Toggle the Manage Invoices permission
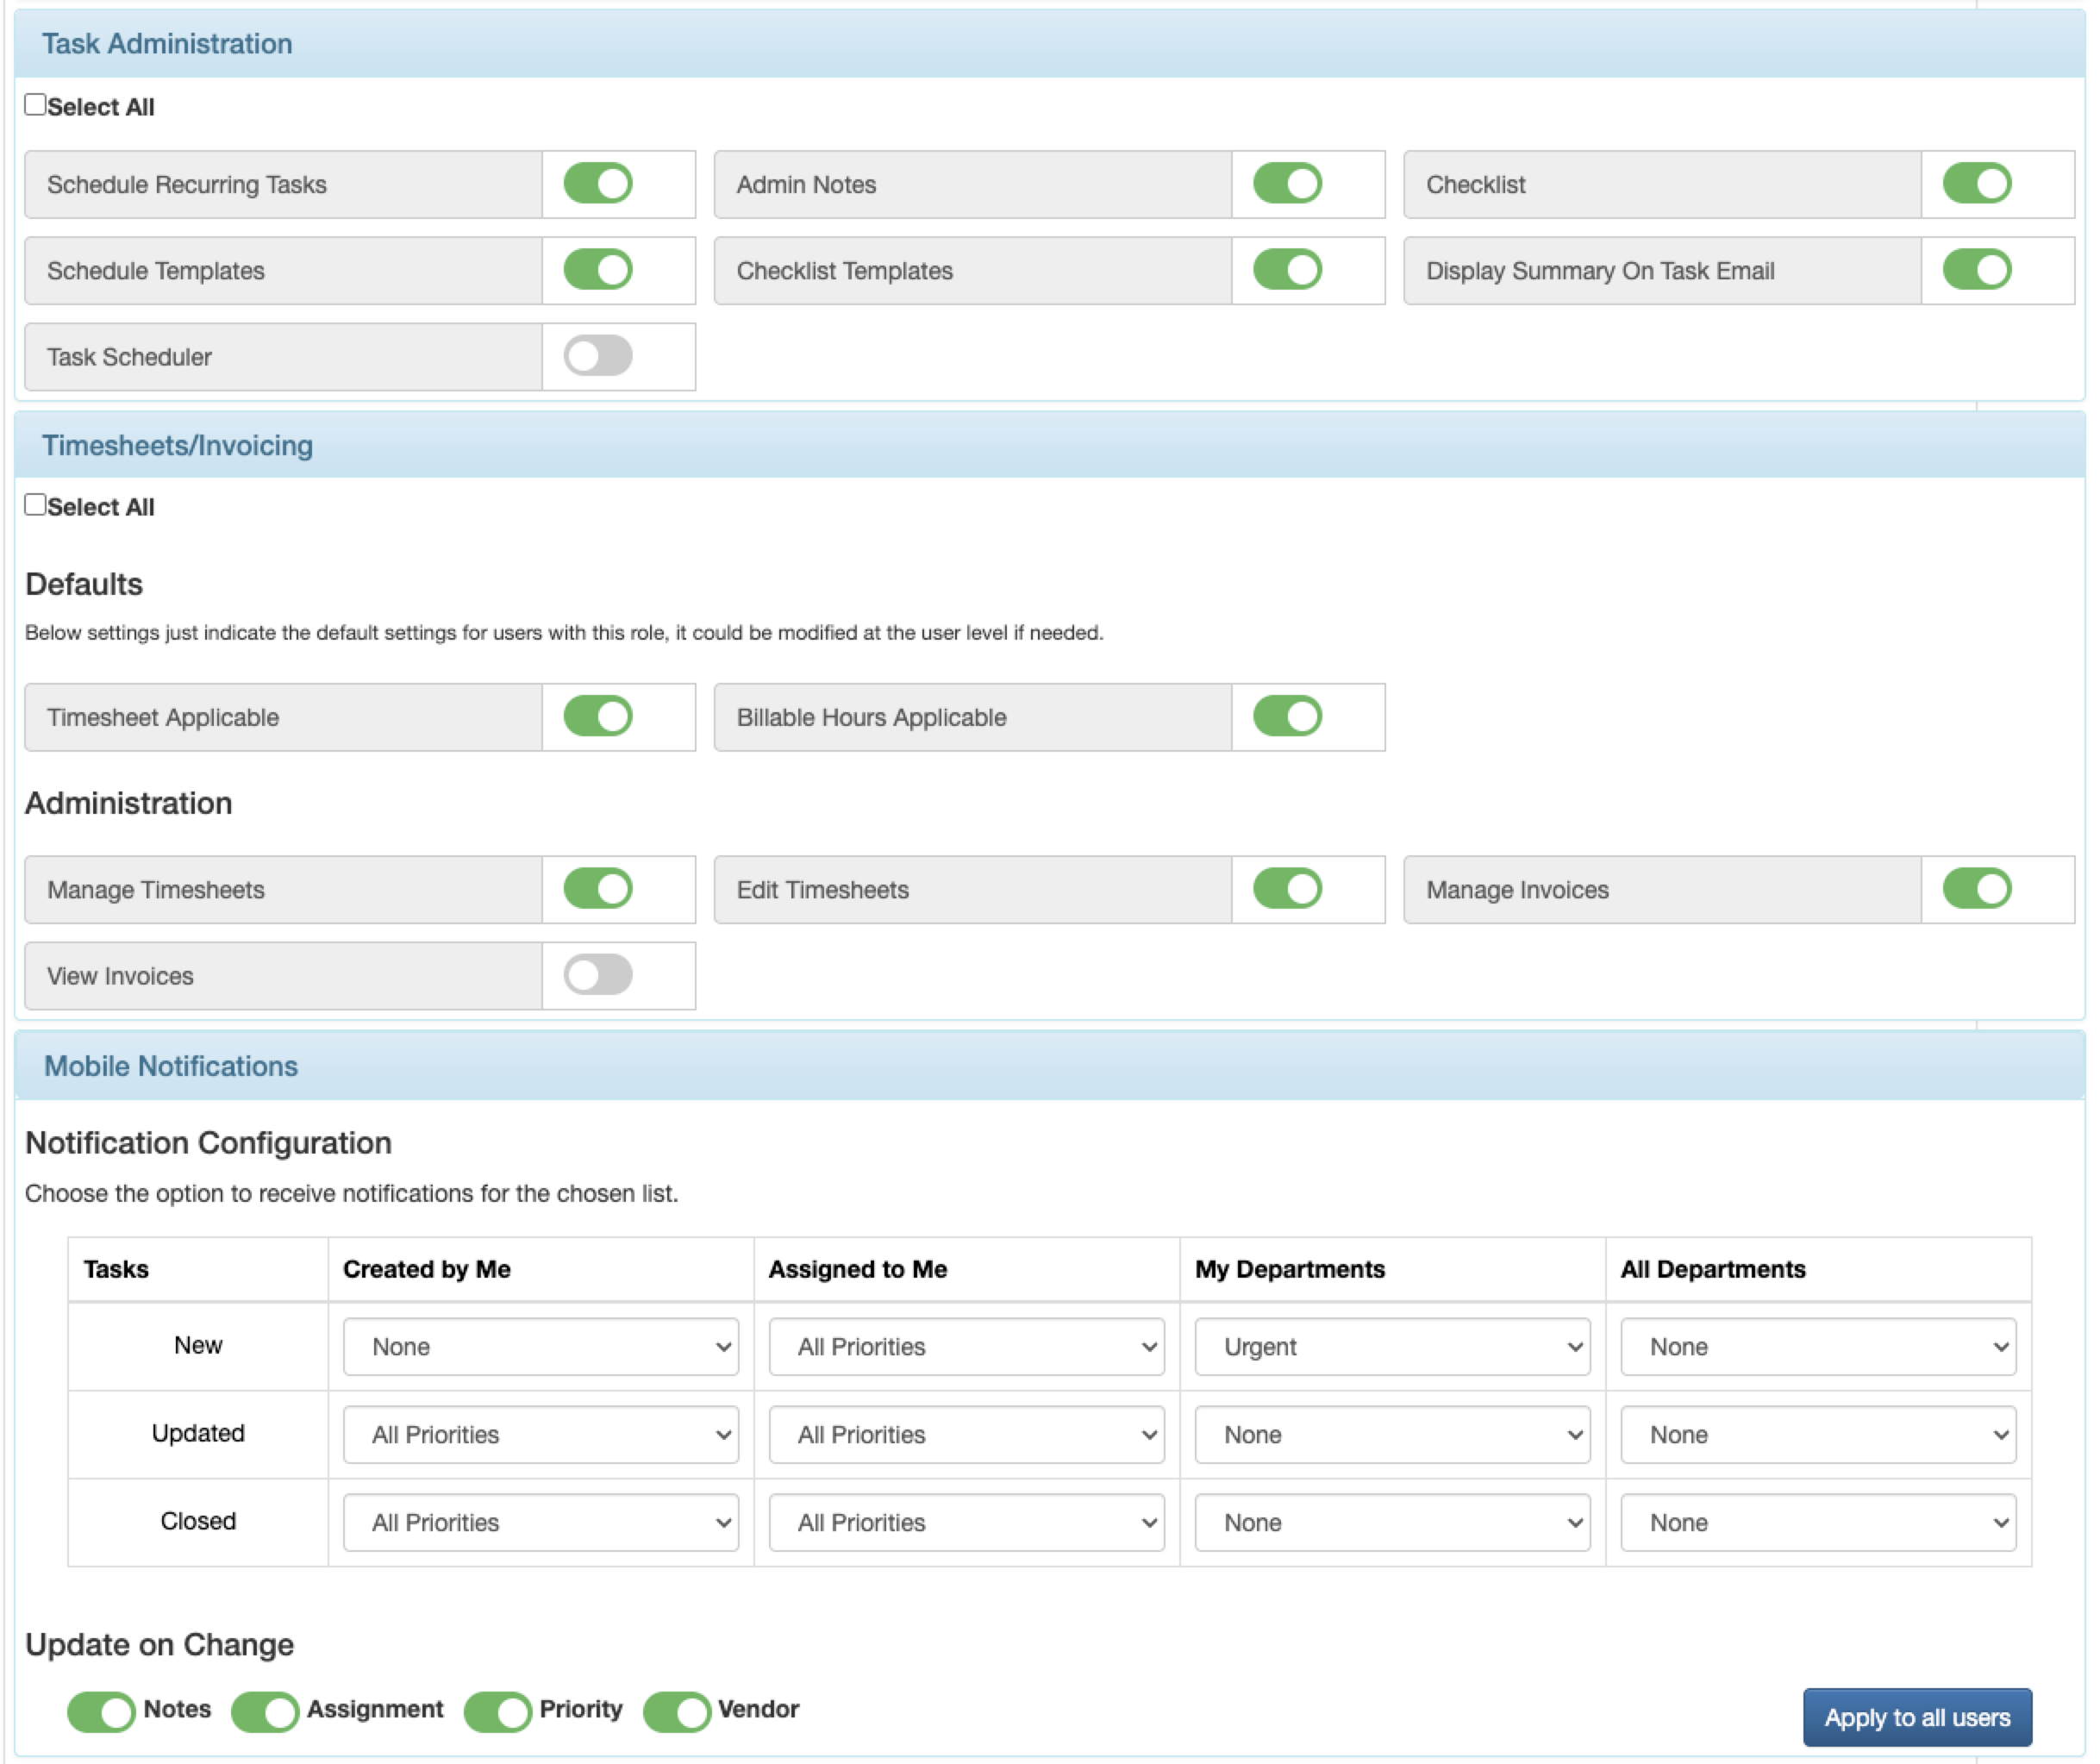The image size is (2100, 1764). [1976, 889]
